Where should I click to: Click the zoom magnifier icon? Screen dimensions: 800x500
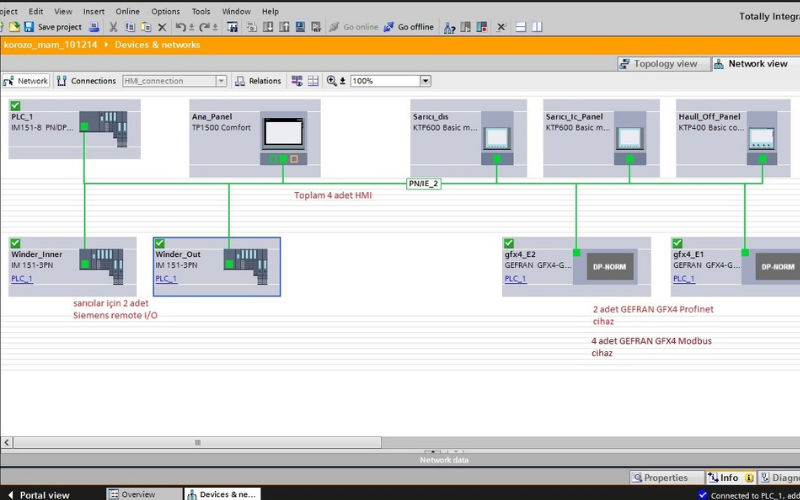332,81
